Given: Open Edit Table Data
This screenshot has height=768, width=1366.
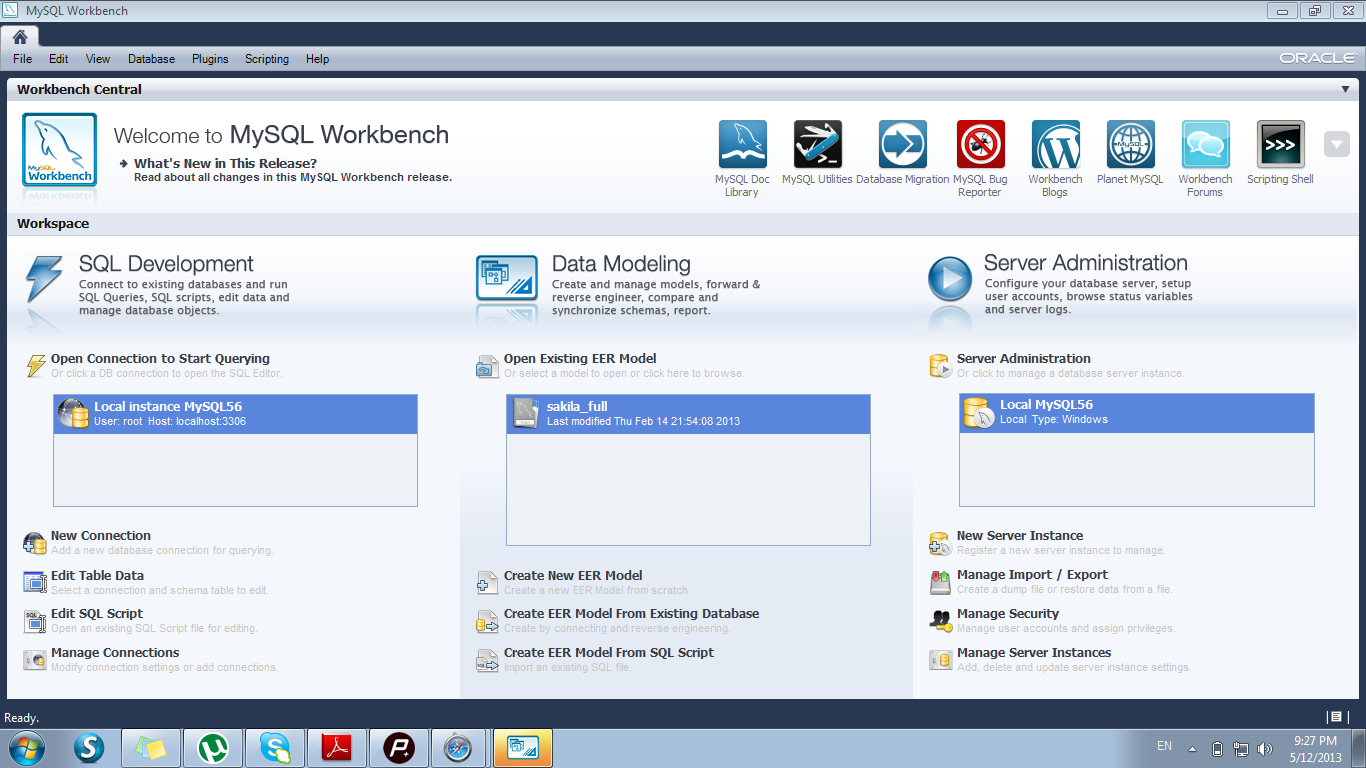Looking at the screenshot, I should 97,575.
